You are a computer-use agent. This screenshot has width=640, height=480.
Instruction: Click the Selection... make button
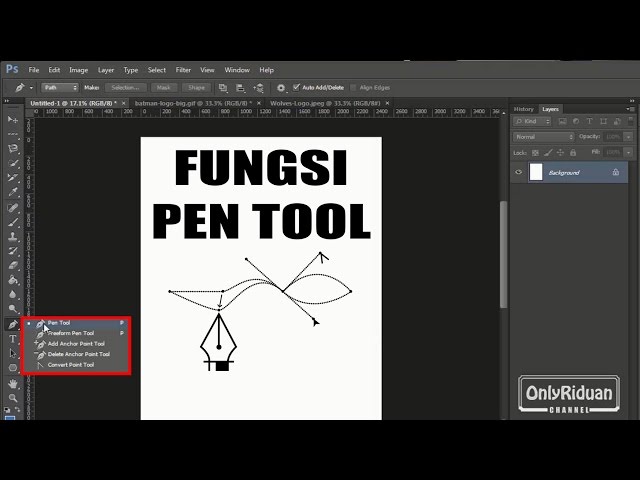125,88
